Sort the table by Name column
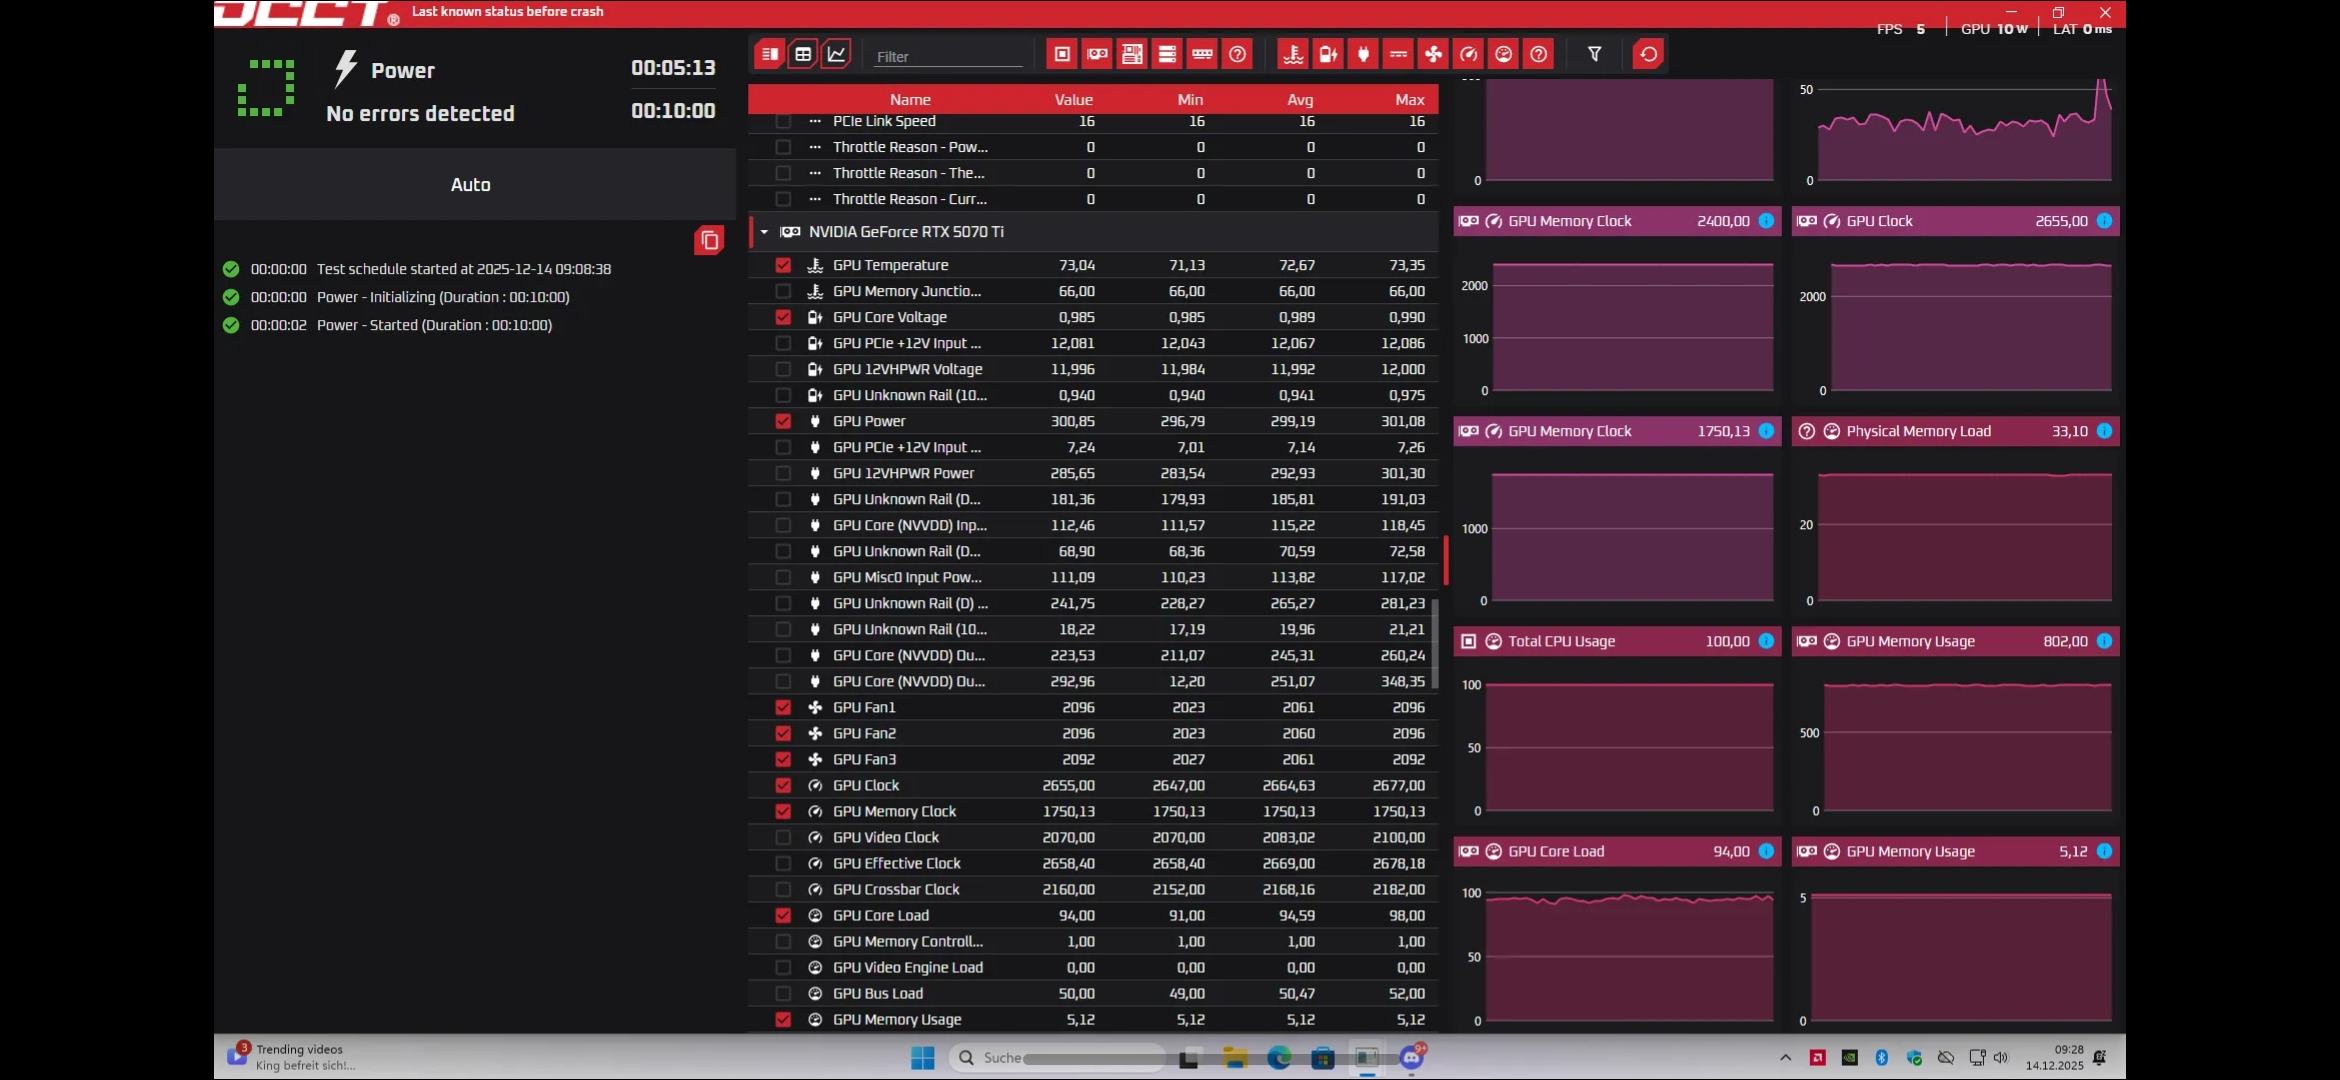Image resolution: width=2340 pixels, height=1080 pixels. (x=910, y=99)
